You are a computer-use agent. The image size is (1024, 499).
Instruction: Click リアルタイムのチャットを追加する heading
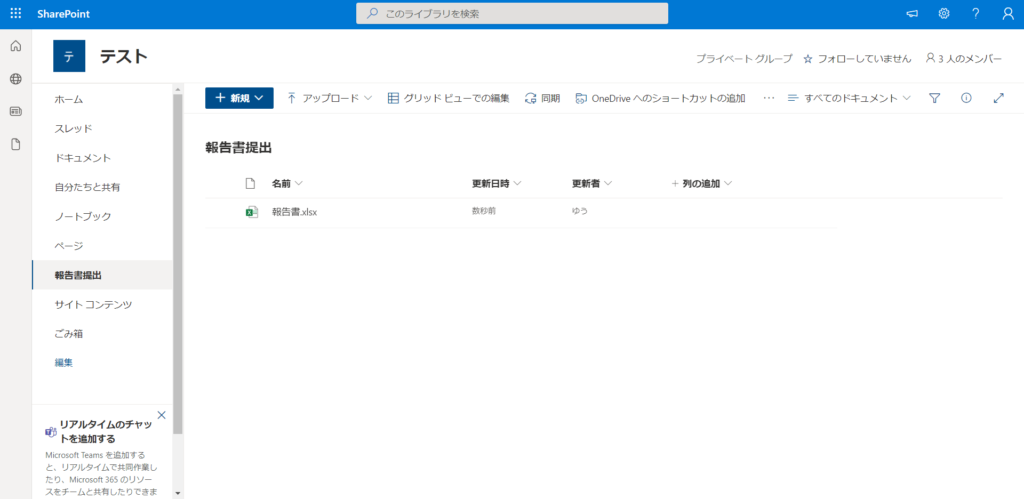[x=106, y=432]
